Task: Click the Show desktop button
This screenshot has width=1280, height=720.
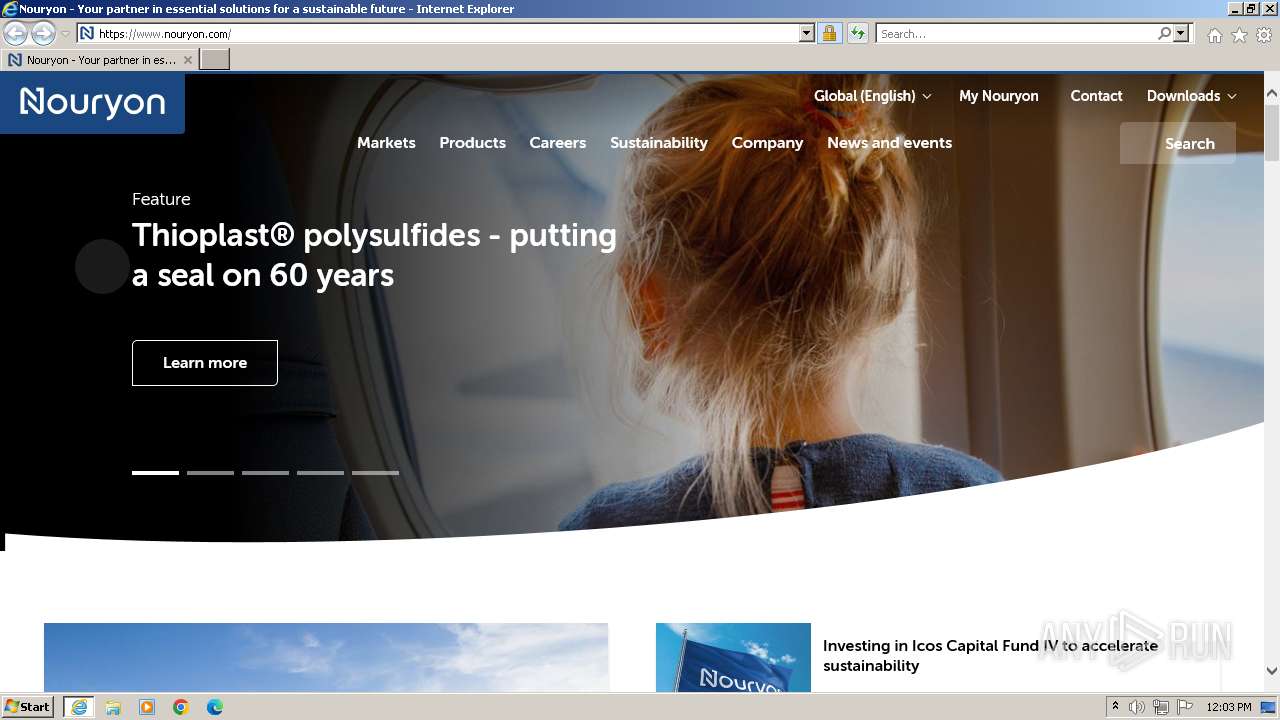Action: click(1269, 707)
